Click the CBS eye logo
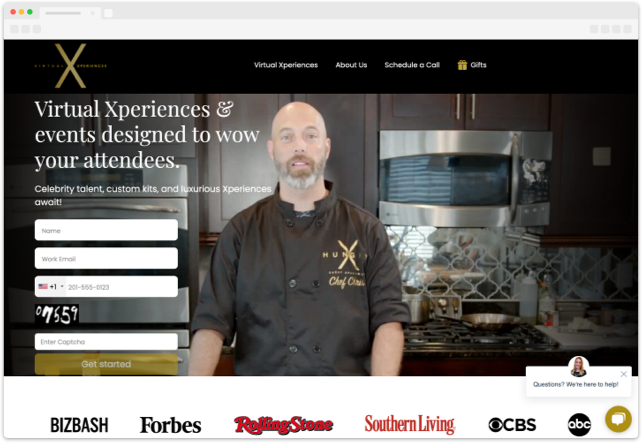This screenshot has width=642, height=443. pyautogui.click(x=512, y=425)
